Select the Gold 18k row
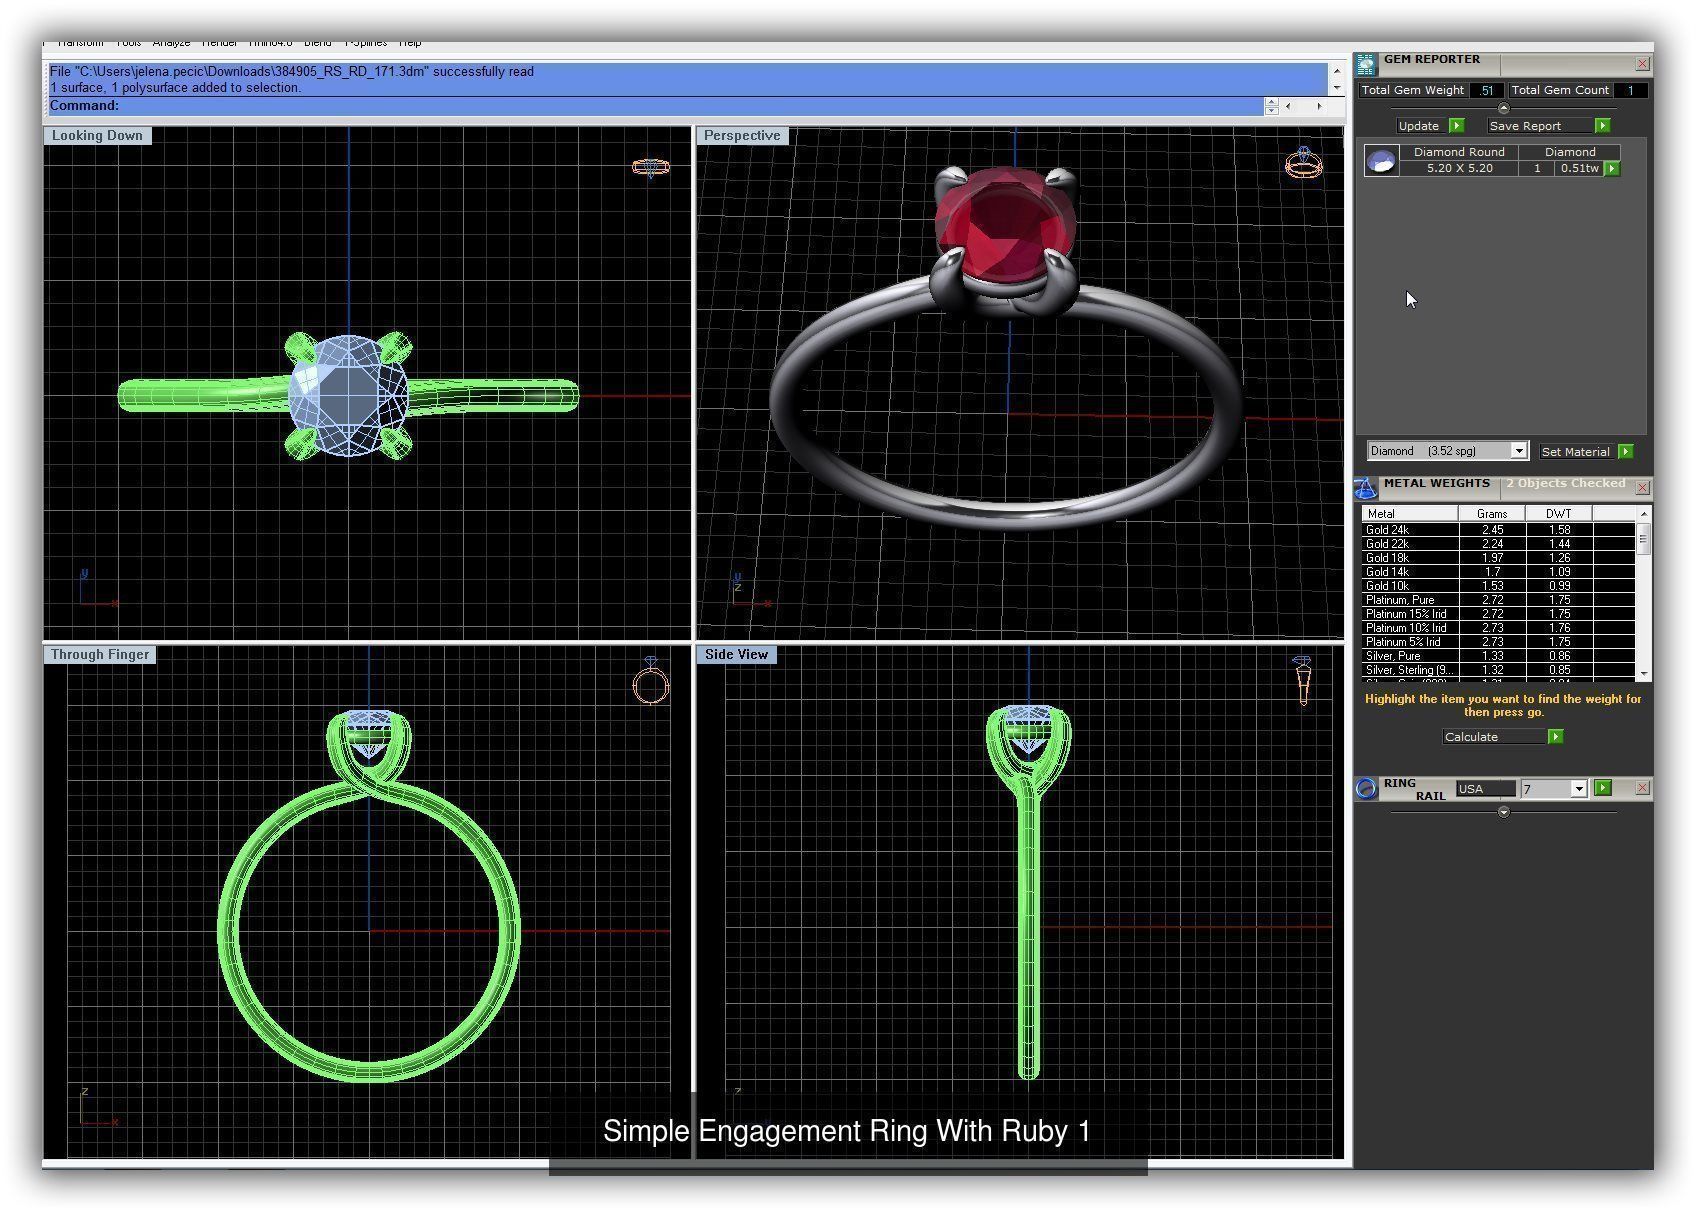Image resolution: width=1696 pixels, height=1212 pixels. point(1497,558)
